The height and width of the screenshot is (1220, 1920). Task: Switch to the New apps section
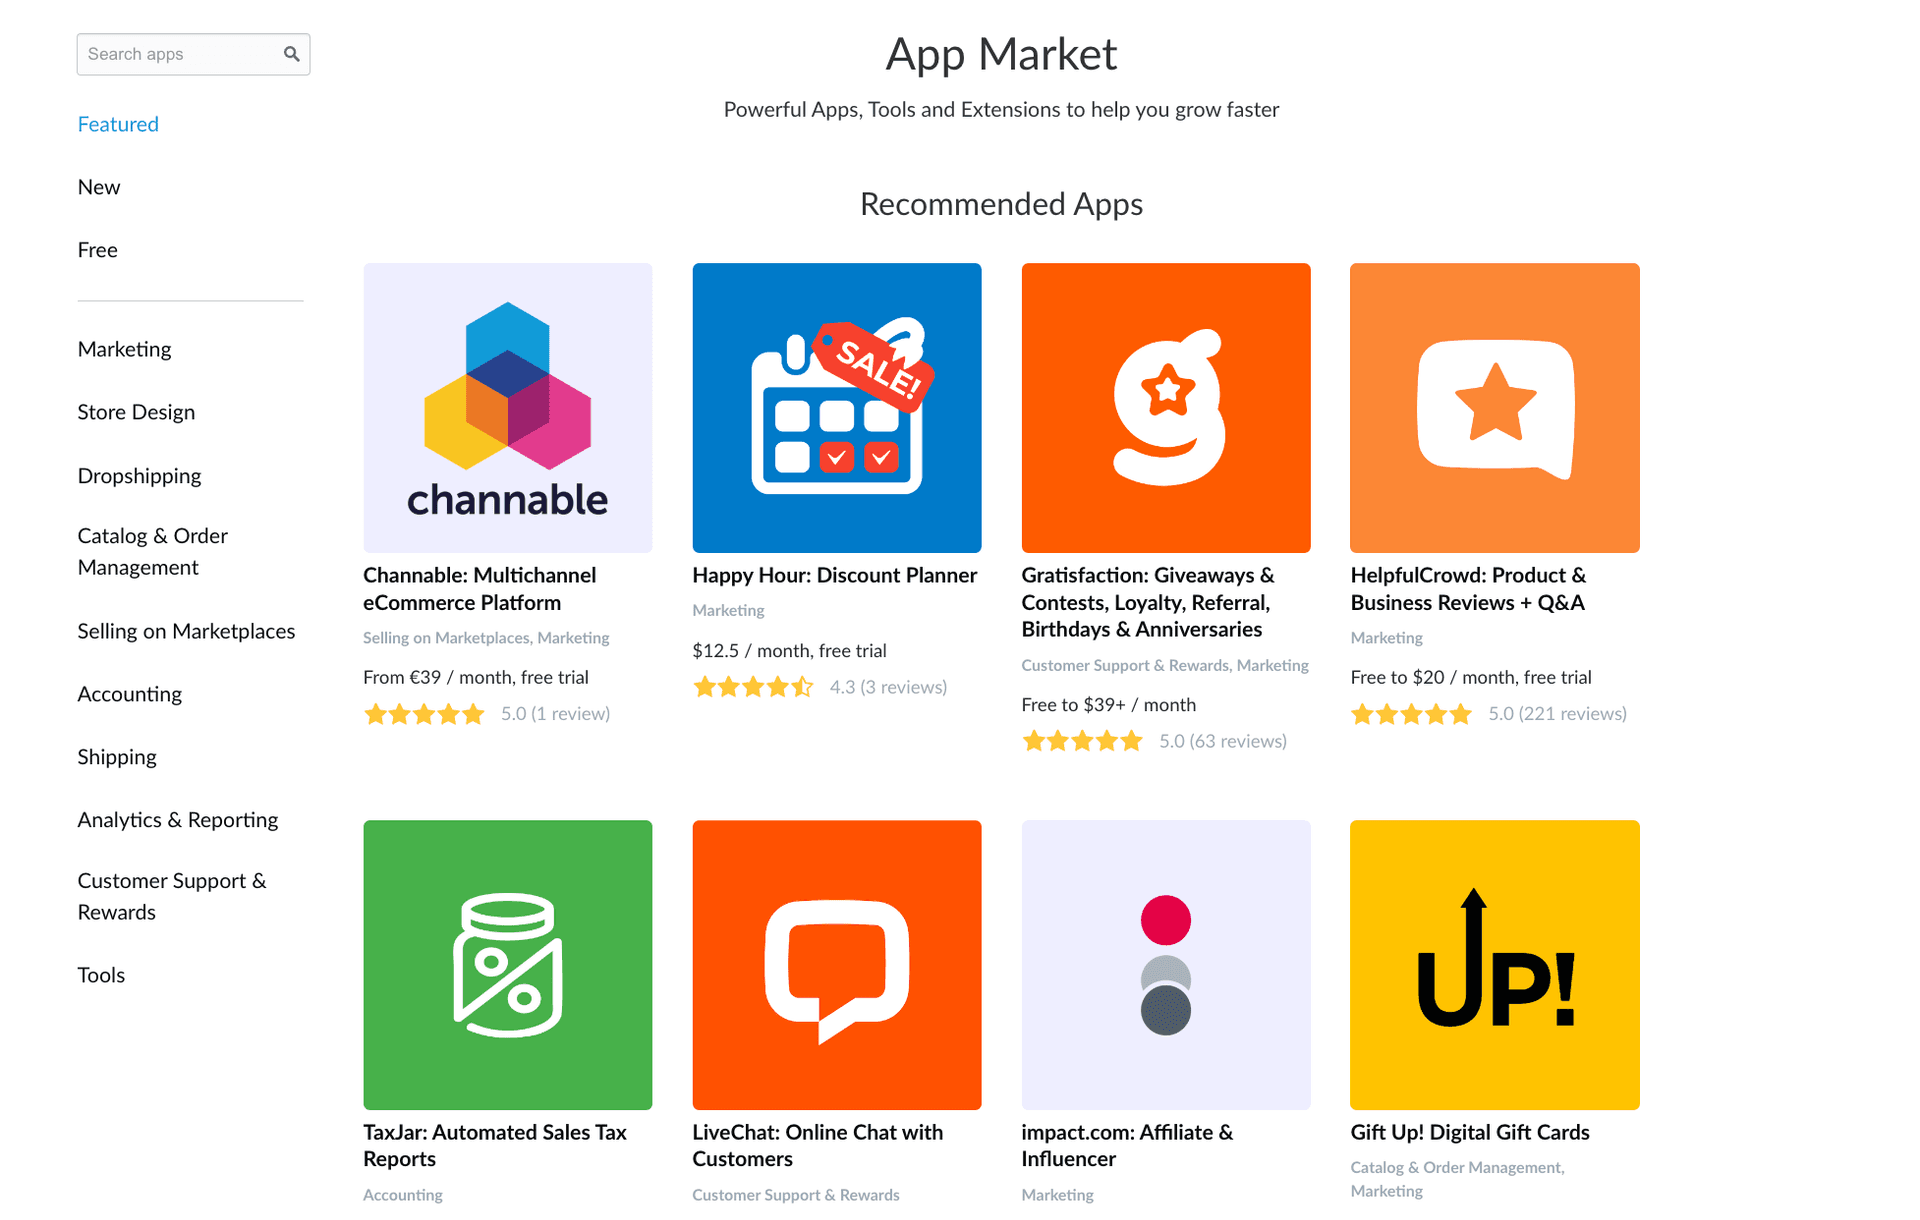(99, 187)
